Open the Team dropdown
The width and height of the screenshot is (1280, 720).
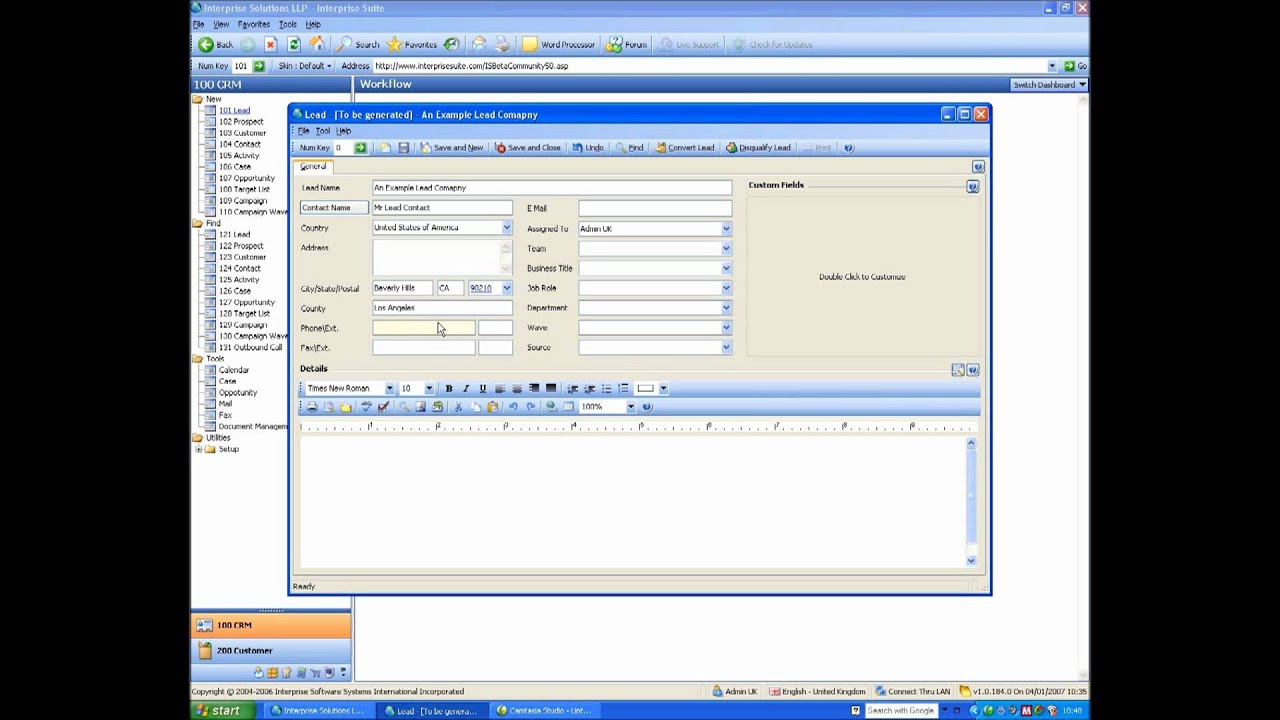pos(726,248)
